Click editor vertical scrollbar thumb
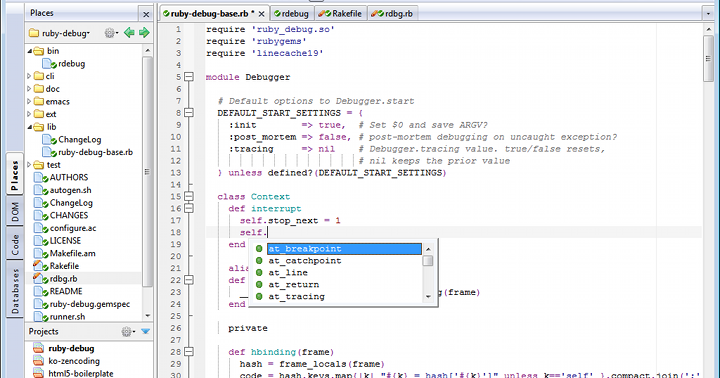 (708, 58)
